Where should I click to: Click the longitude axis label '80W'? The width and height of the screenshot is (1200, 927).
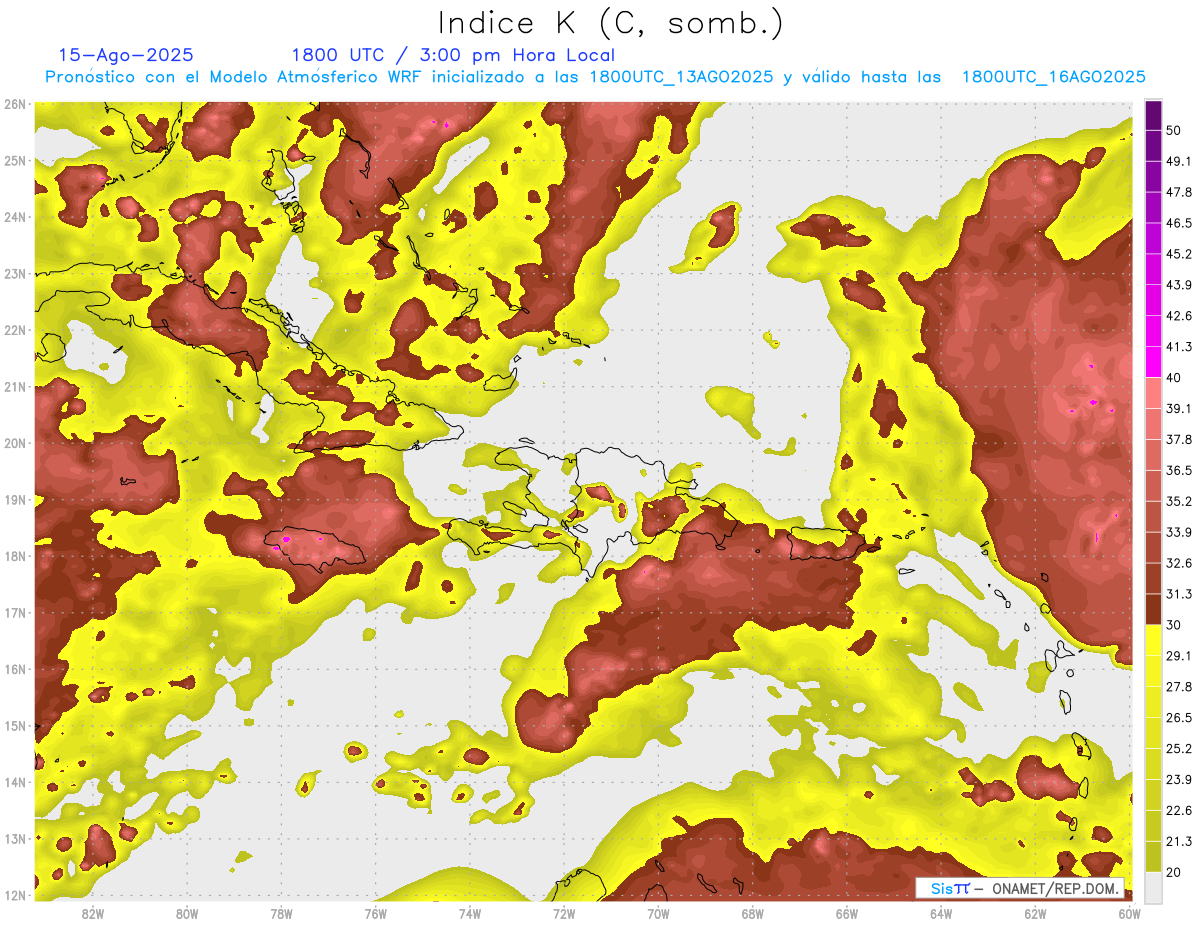[187, 913]
